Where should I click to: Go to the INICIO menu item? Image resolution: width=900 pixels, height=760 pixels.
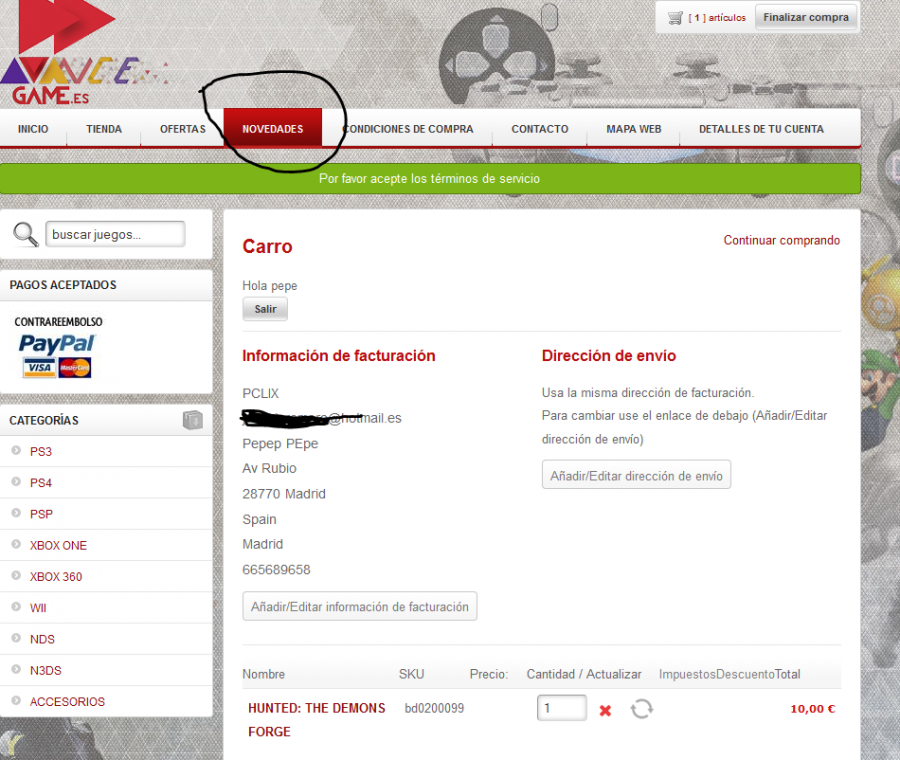[x=33, y=129]
